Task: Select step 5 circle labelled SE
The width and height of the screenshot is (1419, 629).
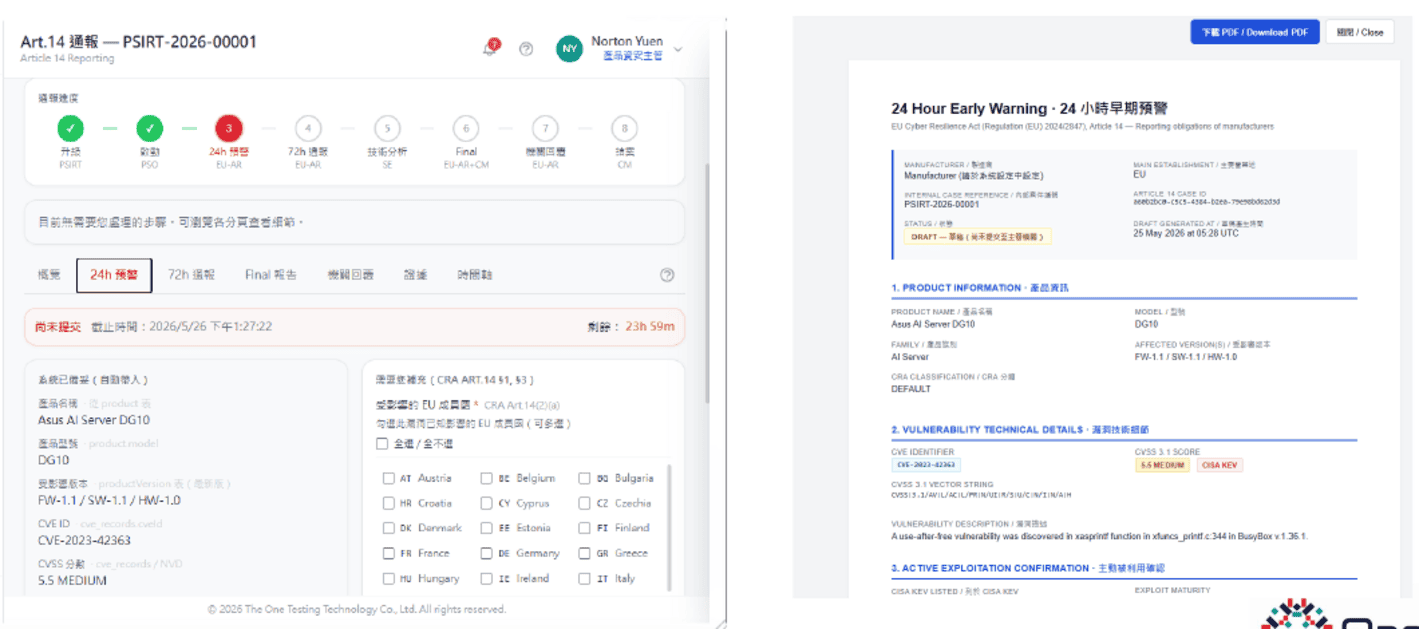Action: [387, 128]
